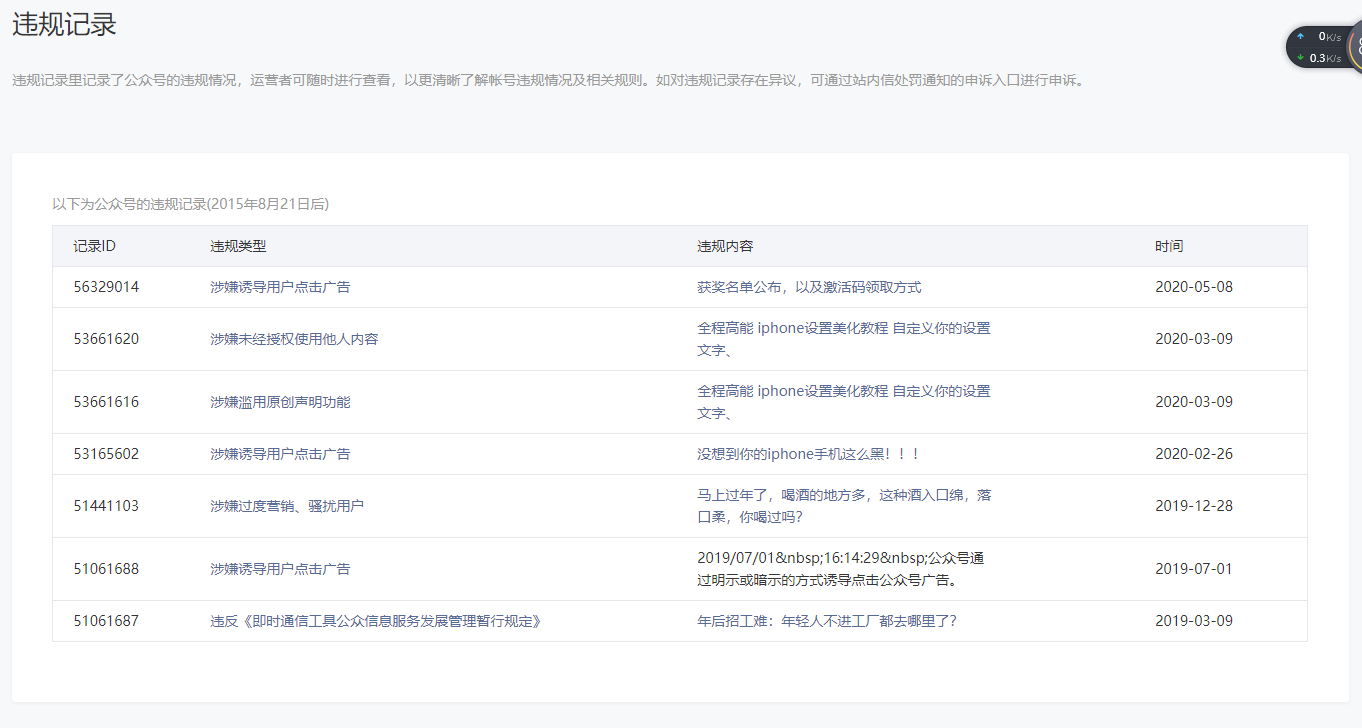
Task: Click 涉嫌滥用原创声明功能 violation type
Action: point(280,402)
